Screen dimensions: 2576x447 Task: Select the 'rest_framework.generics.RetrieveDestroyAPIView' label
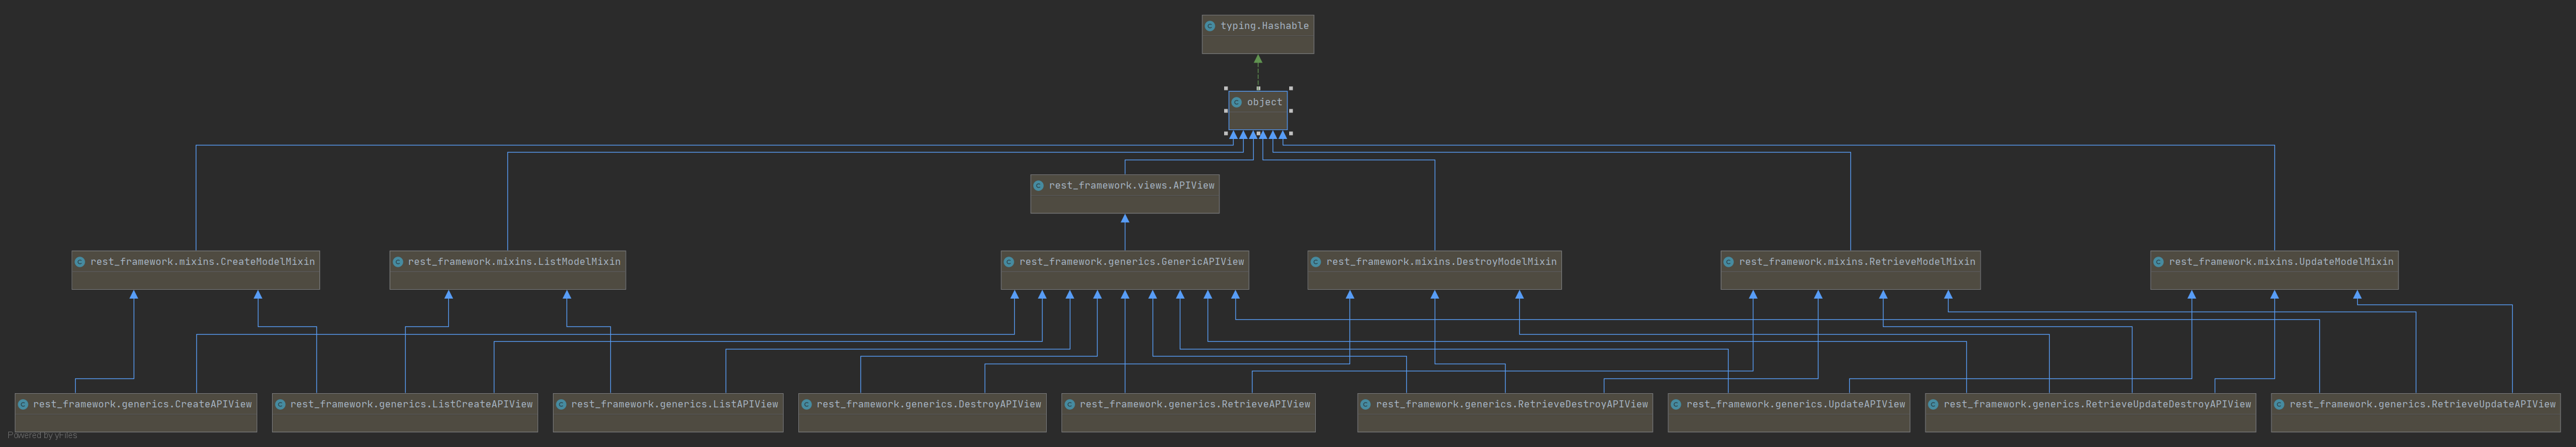pyautogui.click(x=1512, y=405)
